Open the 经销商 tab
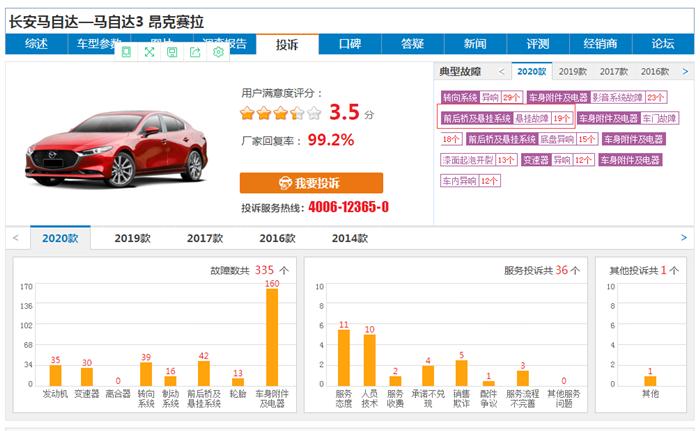Screen dimensions: 700x431 tap(600, 44)
